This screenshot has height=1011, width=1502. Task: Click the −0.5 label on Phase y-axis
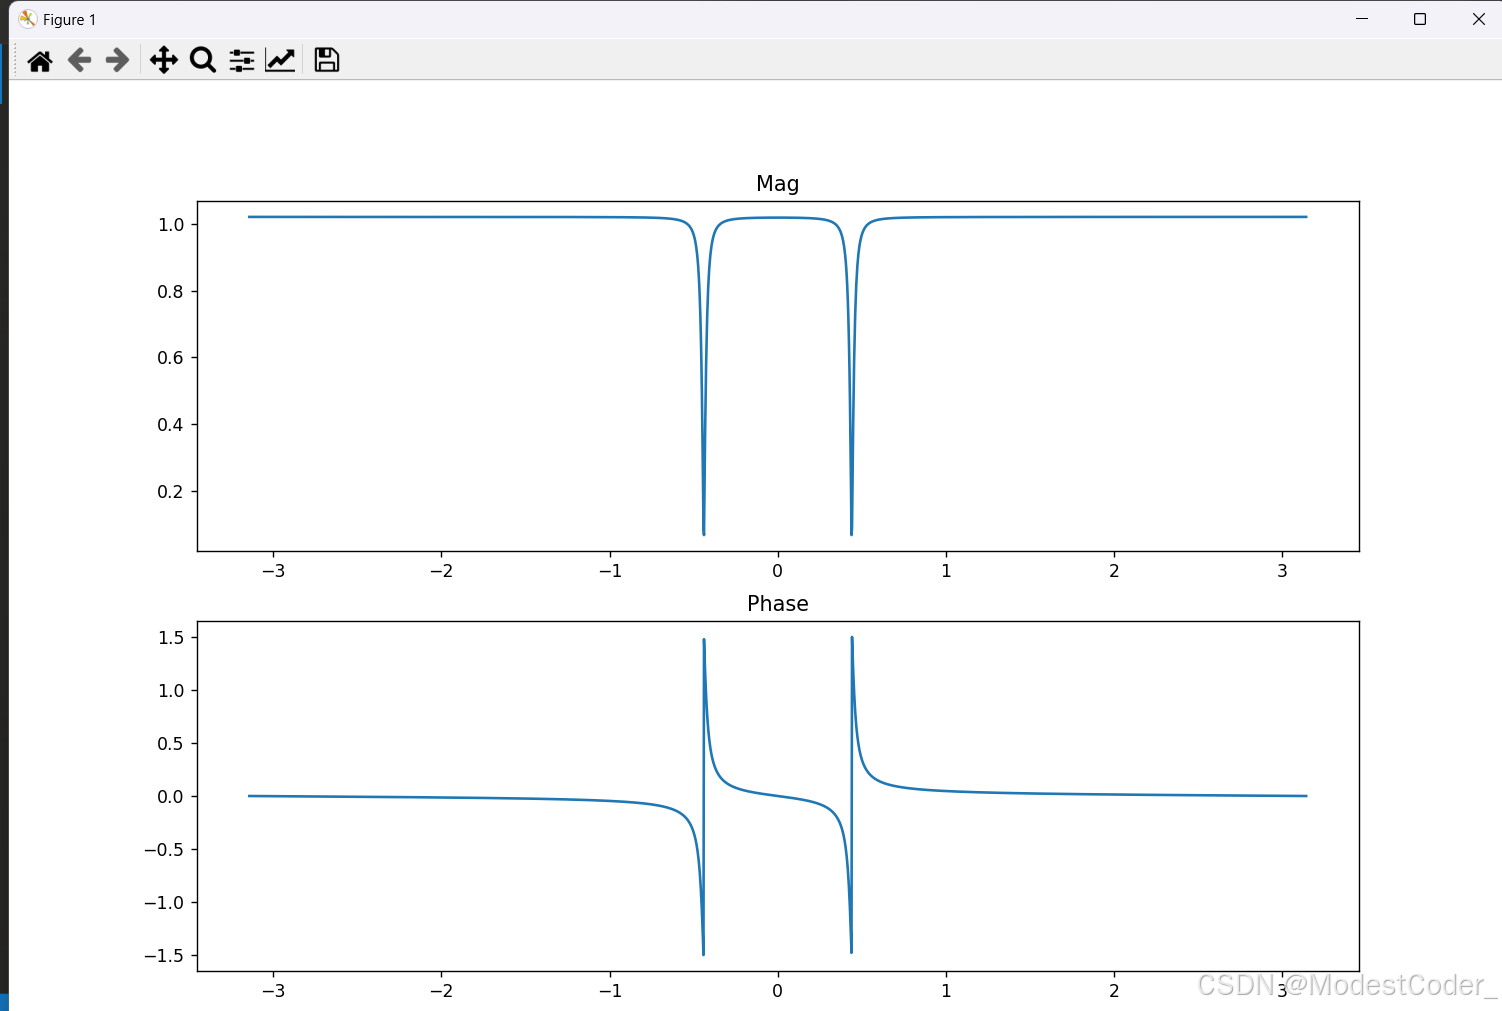click(164, 850)
